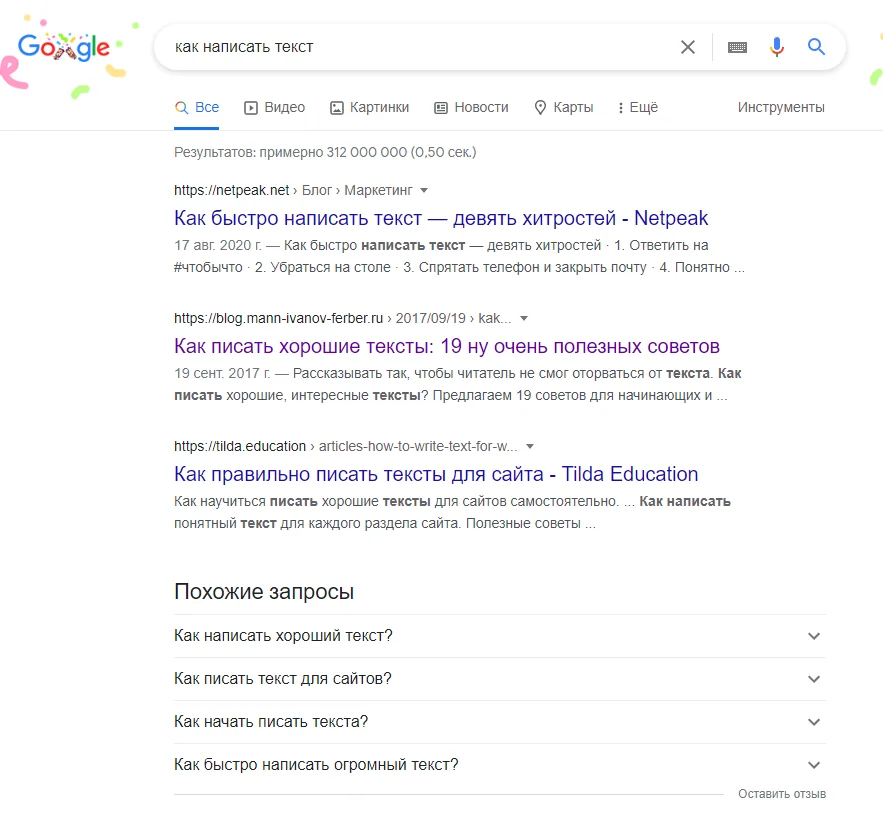Expand "Как быстро написать огромный текст?" question
883x823 pixels.
point(814,765)
